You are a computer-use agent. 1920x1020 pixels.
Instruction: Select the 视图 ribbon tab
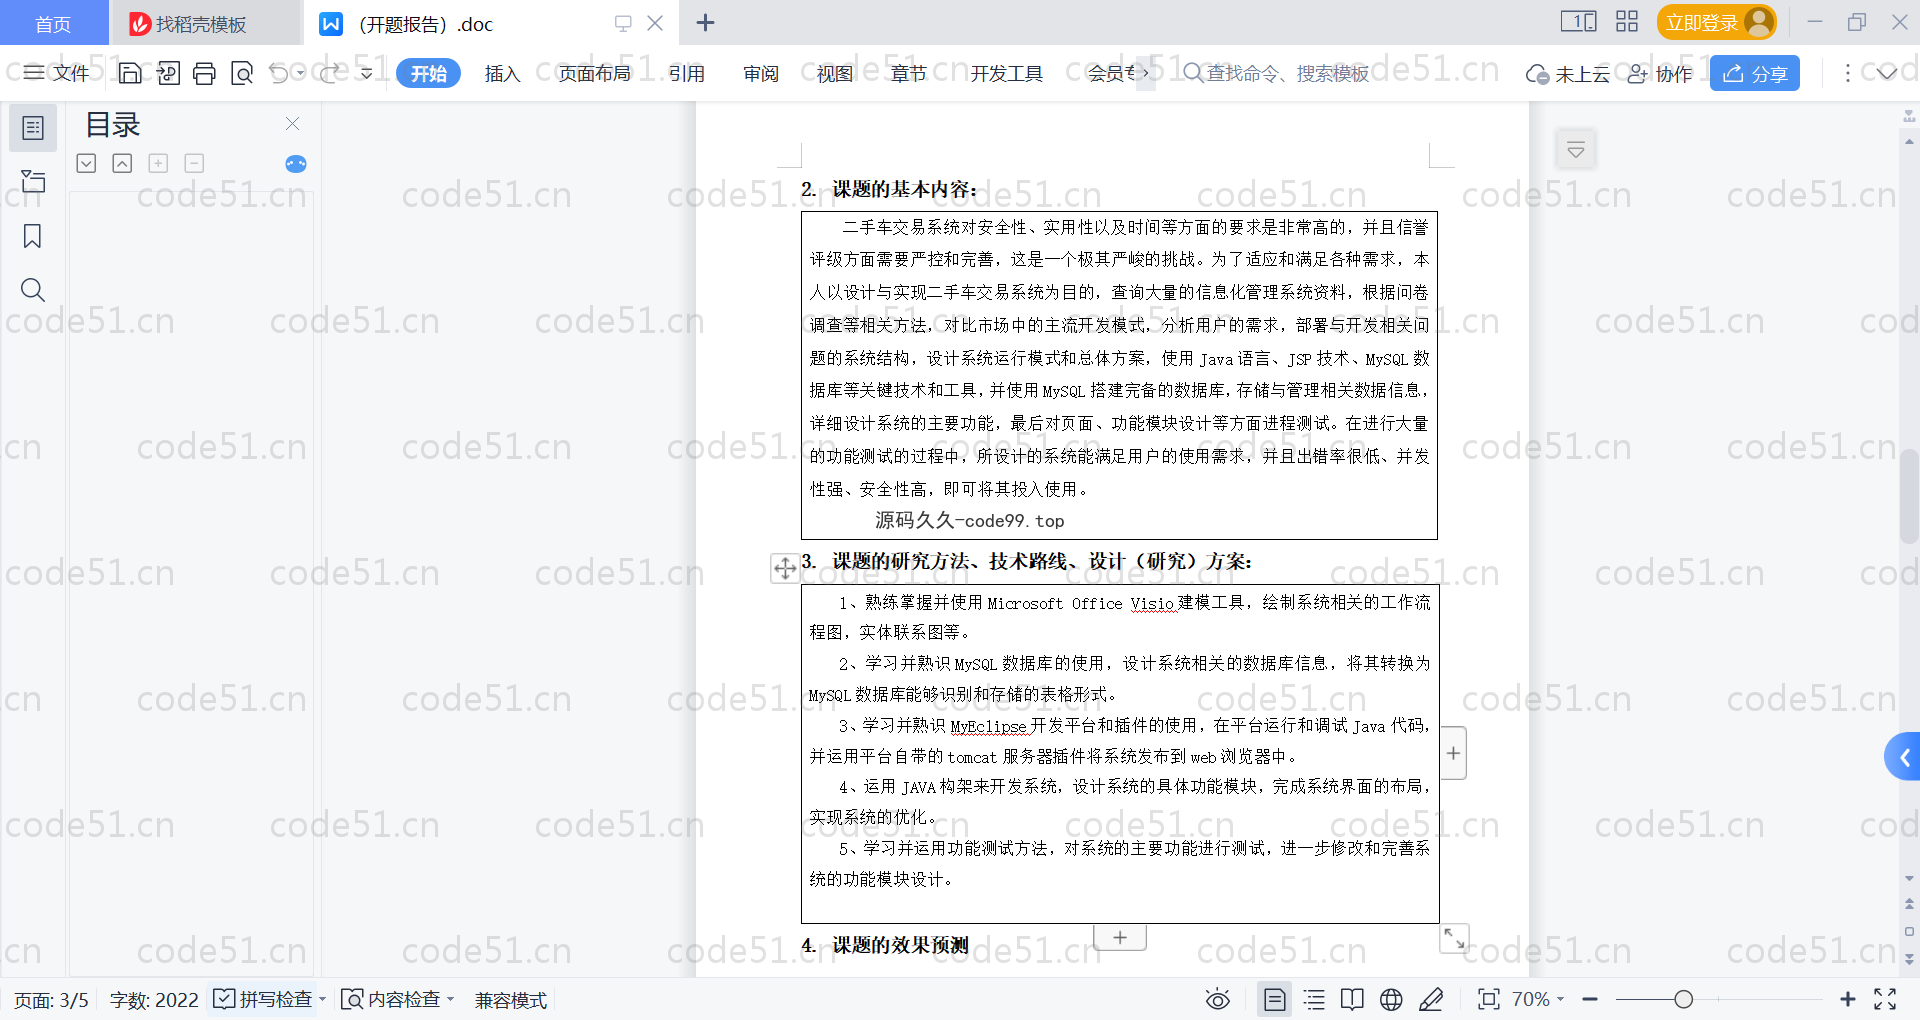tap(835, 73)
